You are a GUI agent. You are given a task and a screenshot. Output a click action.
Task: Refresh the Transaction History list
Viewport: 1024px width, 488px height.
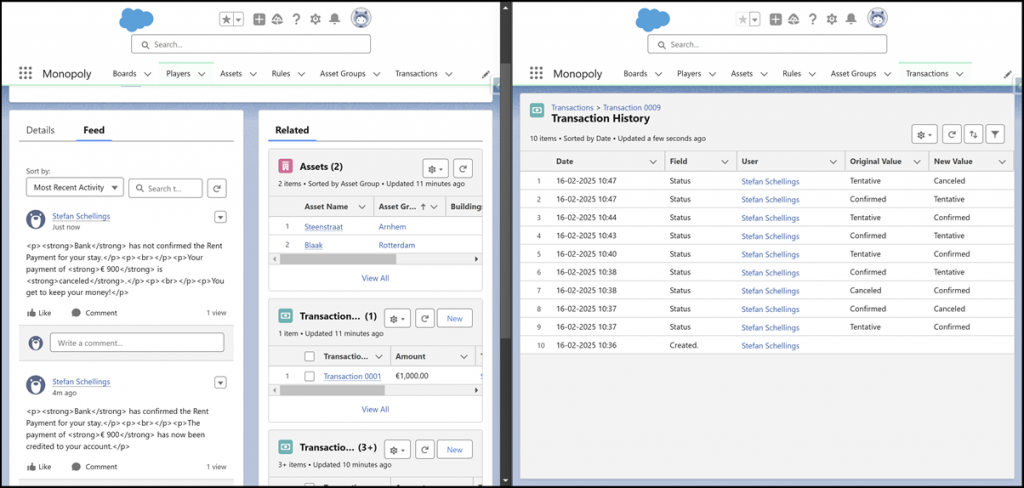pos(952,135)
